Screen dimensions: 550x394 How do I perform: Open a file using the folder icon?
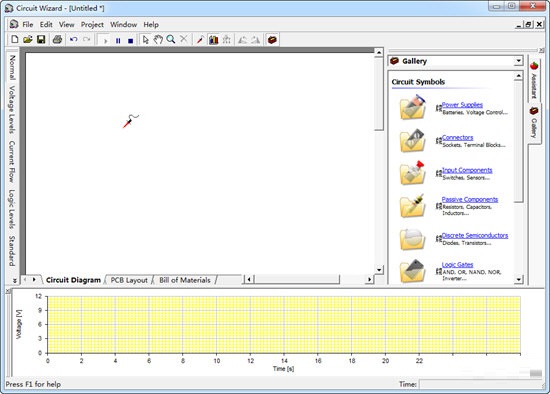28,39
